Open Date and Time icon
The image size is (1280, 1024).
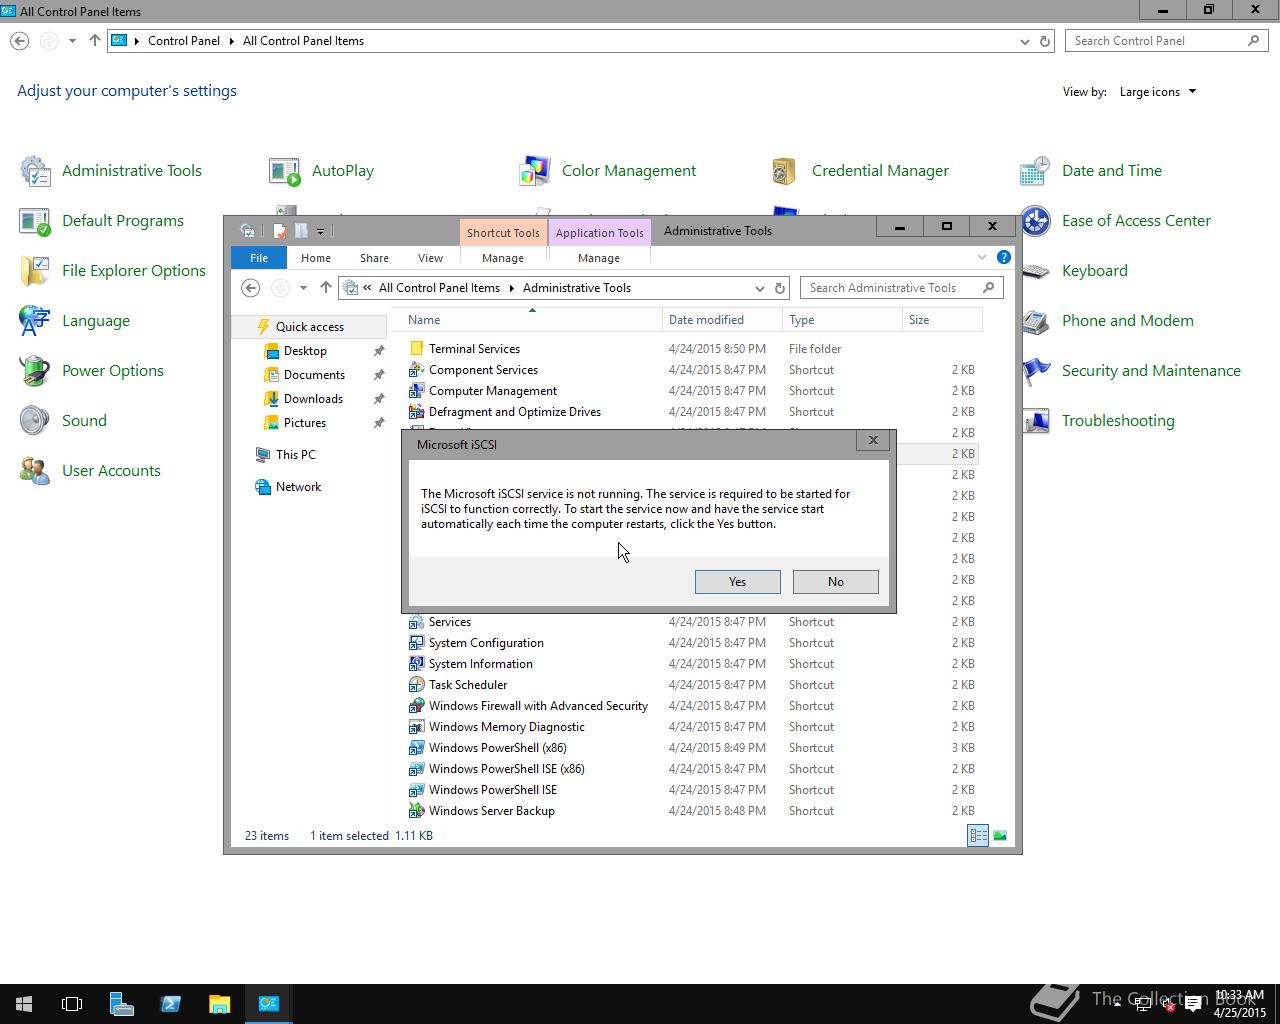1035,171
